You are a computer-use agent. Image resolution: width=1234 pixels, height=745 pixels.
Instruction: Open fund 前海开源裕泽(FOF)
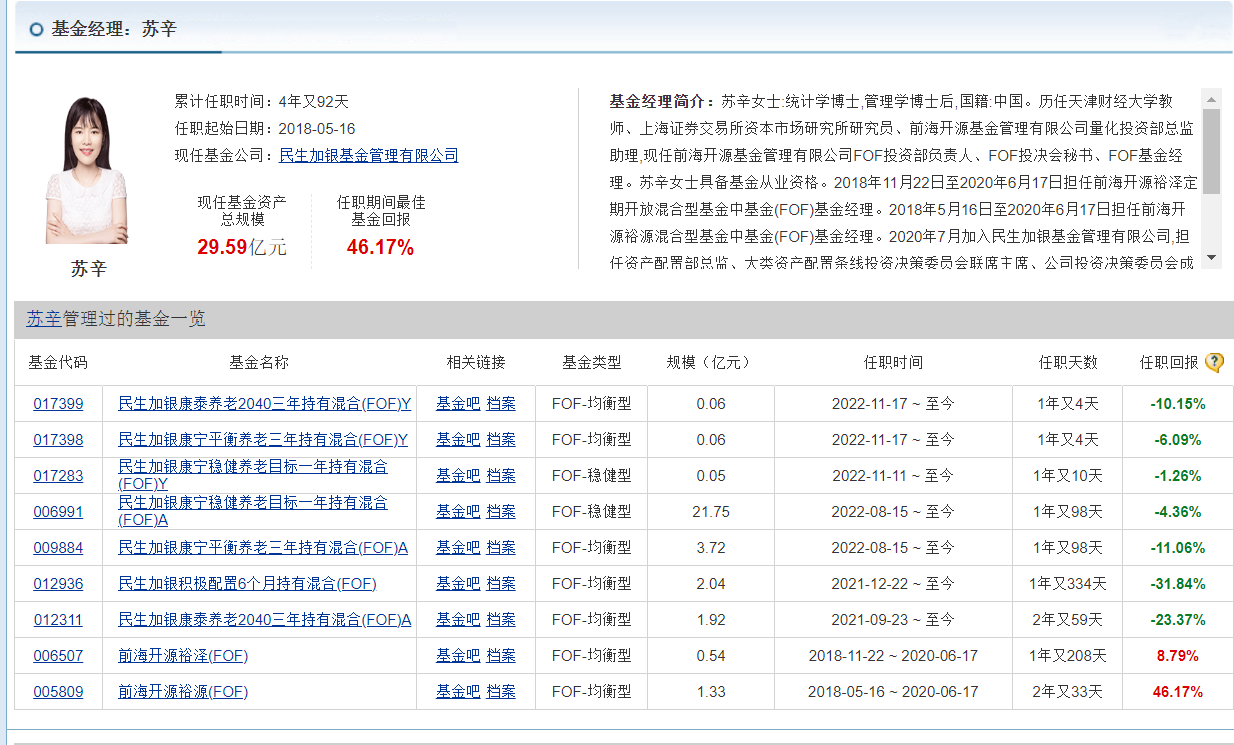pyautogui.click(x=183, y=656)
